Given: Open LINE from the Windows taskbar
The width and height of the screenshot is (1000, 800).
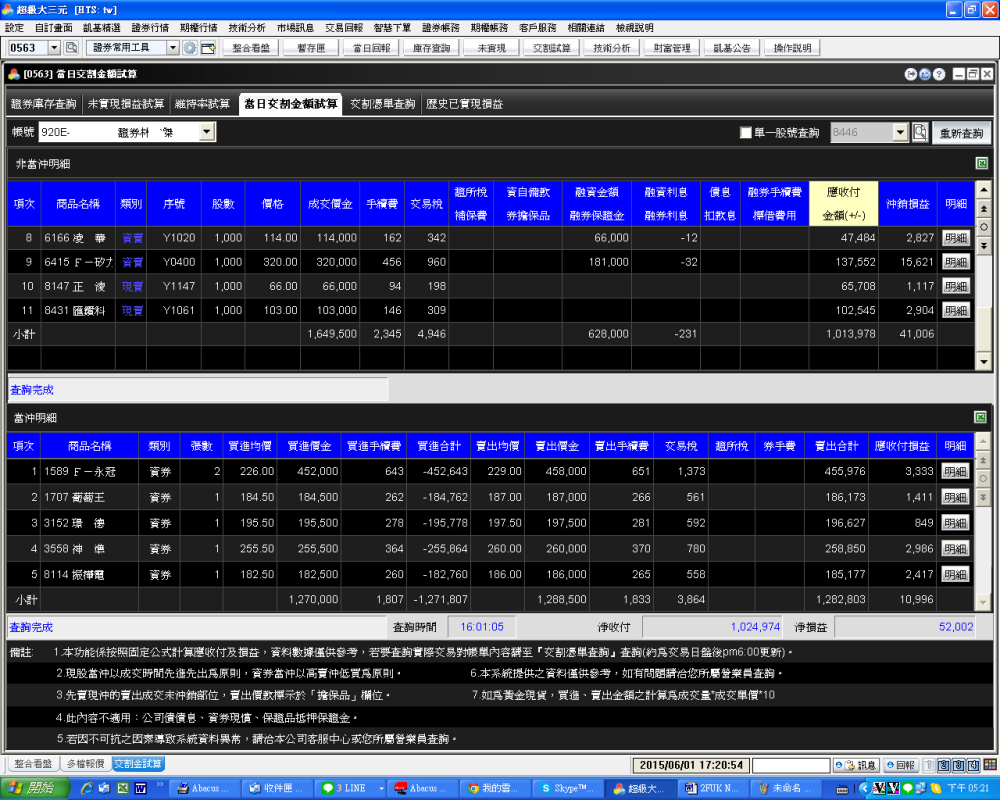Looking at the screenshot, I should [x=349, y=788].
